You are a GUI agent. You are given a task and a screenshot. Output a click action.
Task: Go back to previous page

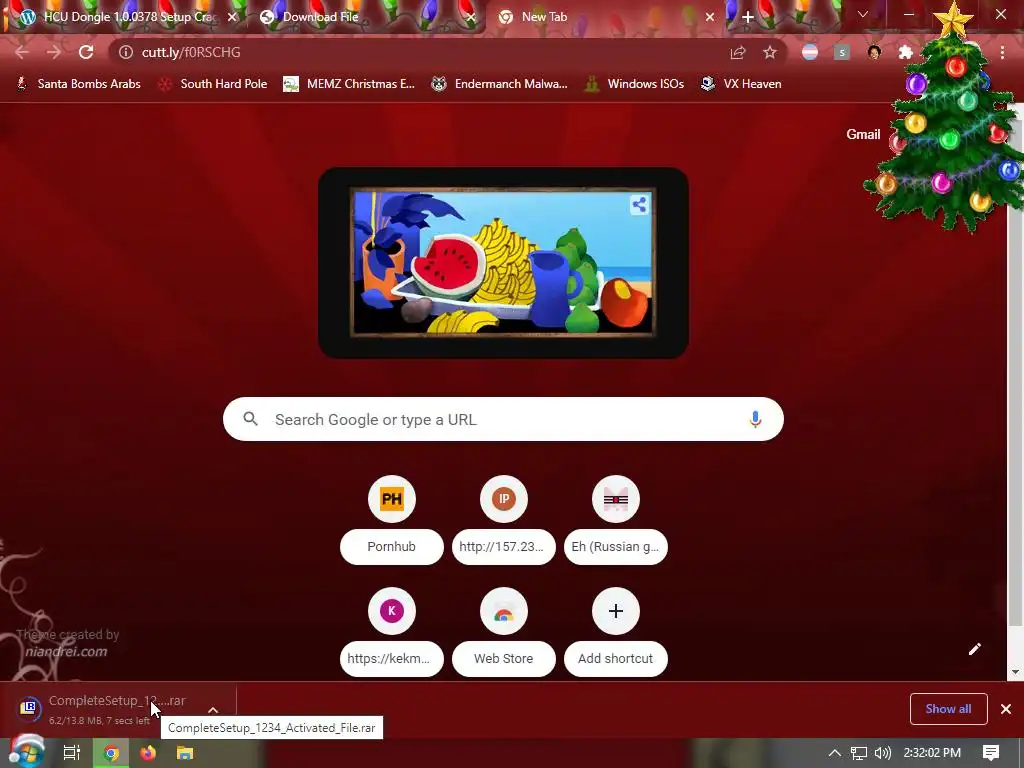22,52
